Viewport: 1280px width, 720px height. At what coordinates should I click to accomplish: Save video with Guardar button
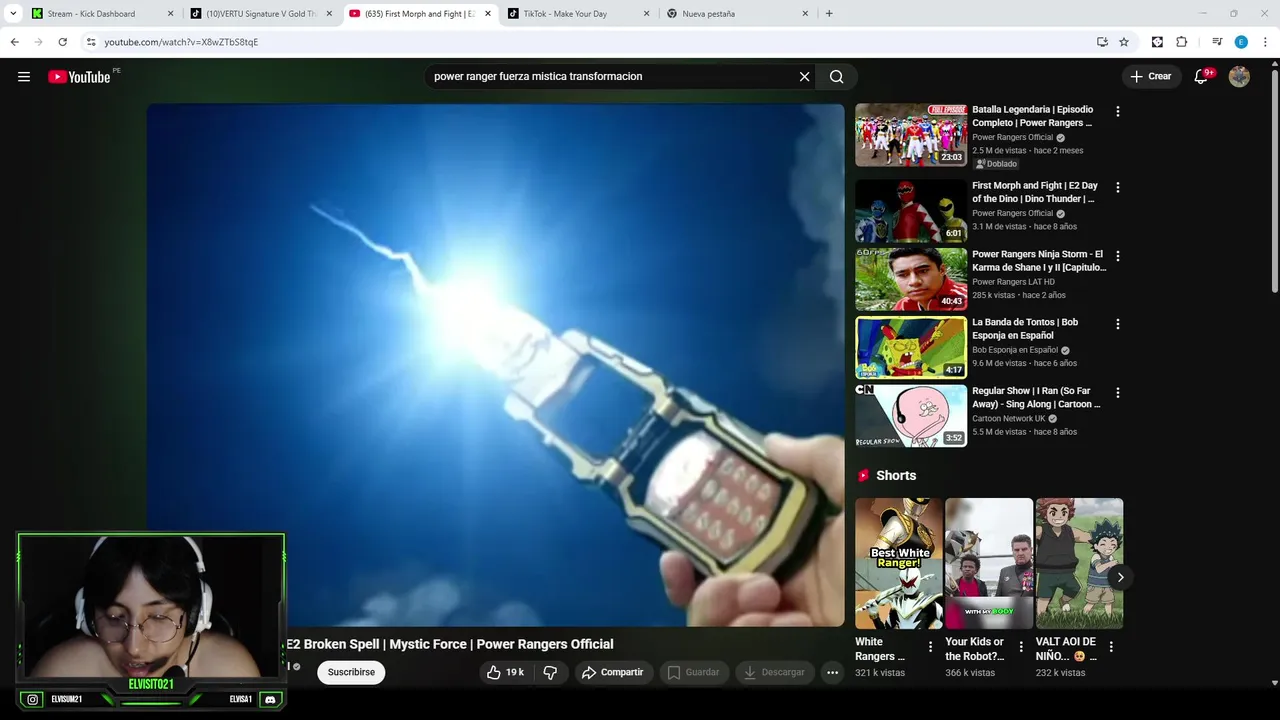click(x=693, y=672)
